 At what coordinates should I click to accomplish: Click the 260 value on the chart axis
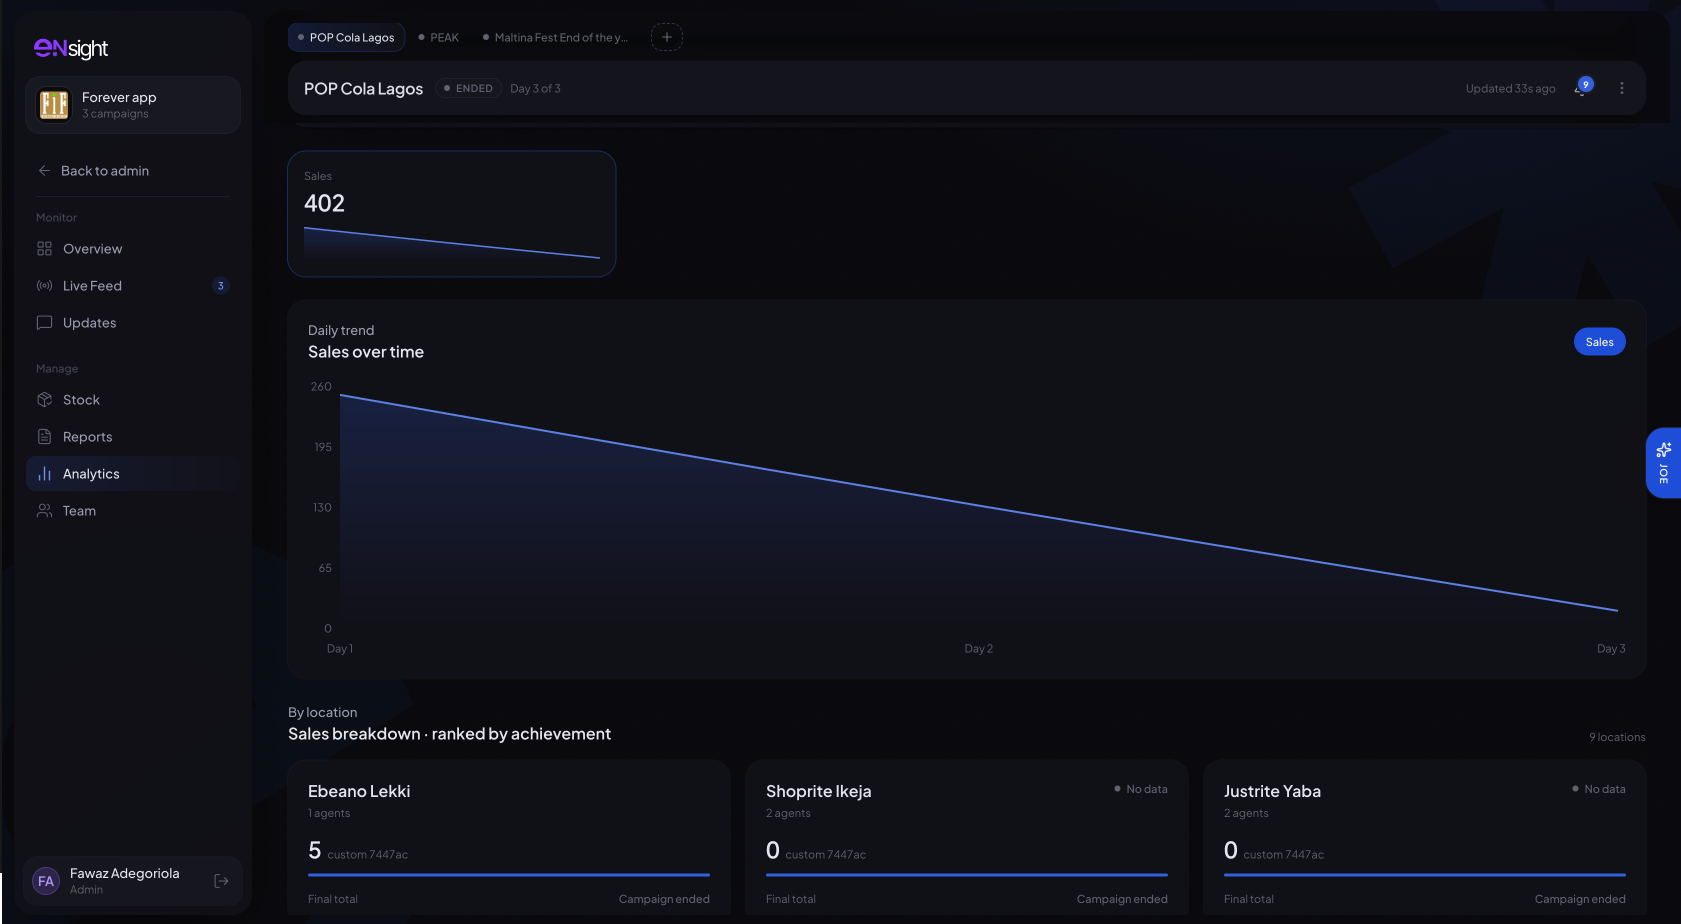(321, 387)
